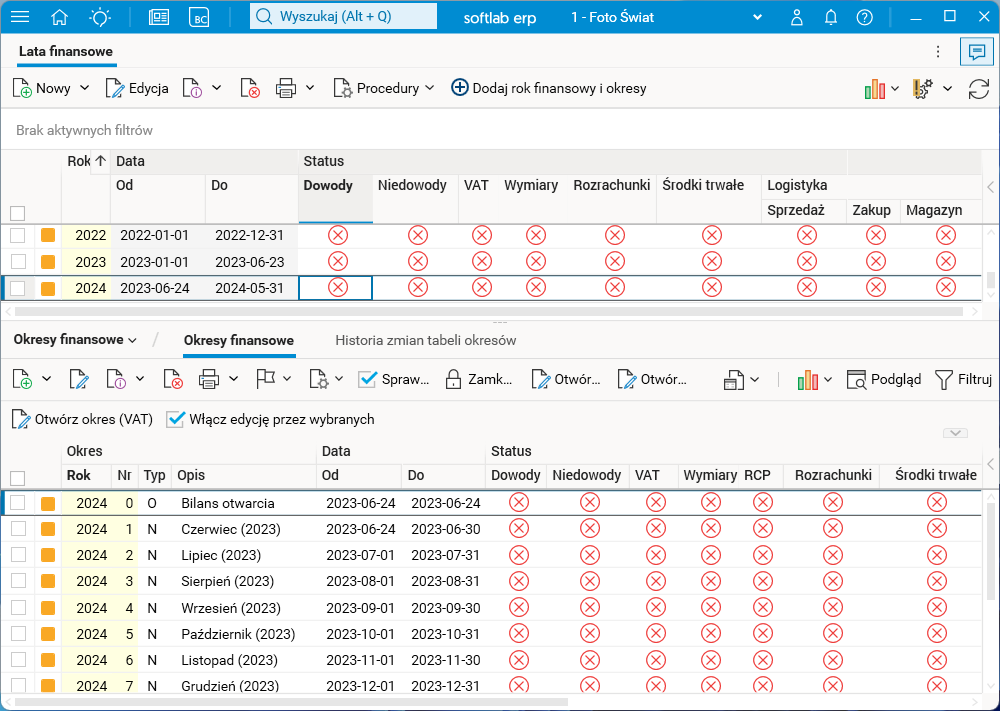This screenshot has height=711, width=1000.
Task: Expand the Procedury dropdown
Action: (x=385, y=89)
